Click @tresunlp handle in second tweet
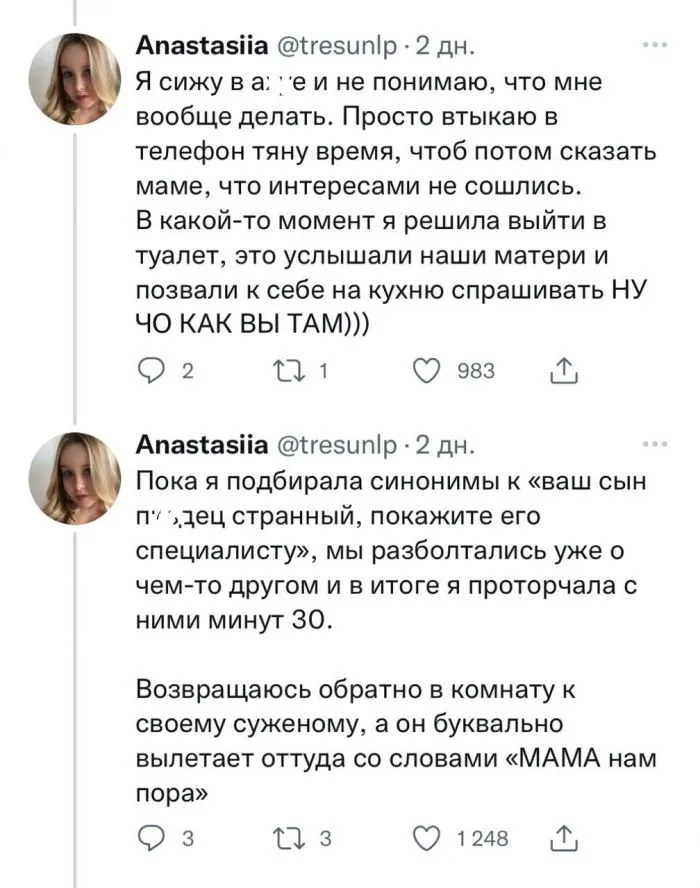 click(x=330, y=443)
